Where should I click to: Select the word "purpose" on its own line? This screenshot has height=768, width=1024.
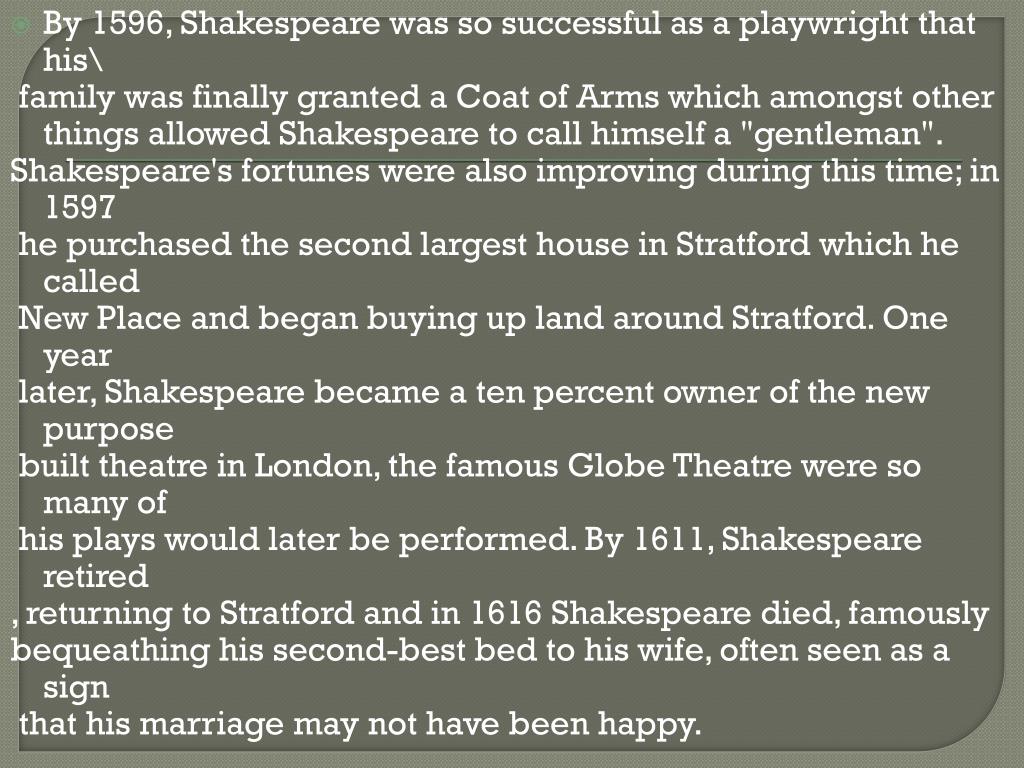(x=108, y=431)
